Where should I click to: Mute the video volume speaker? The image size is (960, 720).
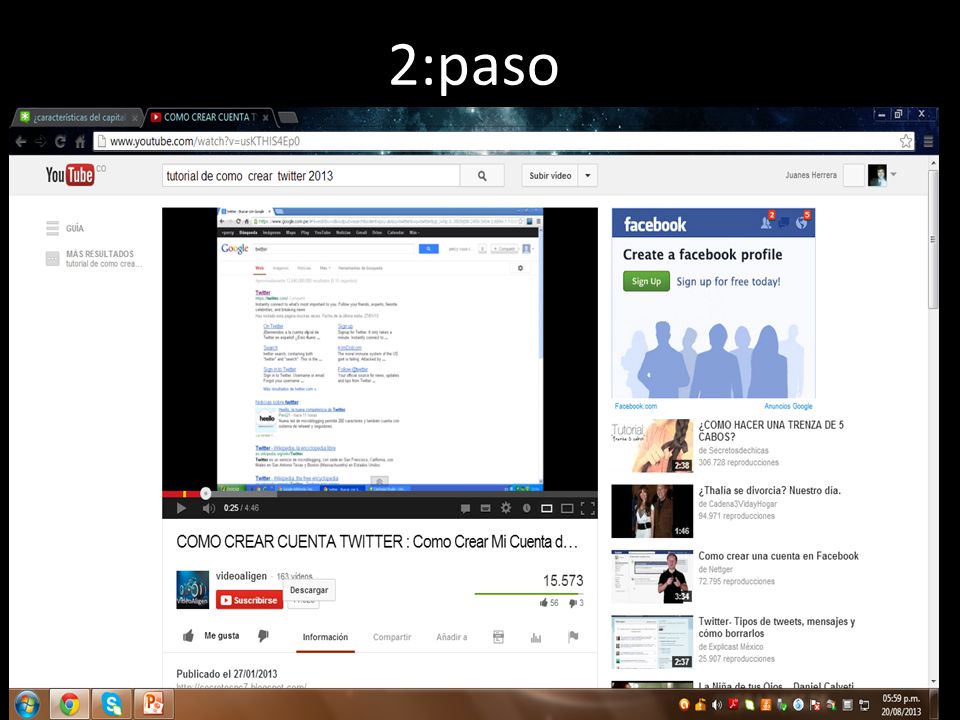pyautogui.click(x=208, y=508)
